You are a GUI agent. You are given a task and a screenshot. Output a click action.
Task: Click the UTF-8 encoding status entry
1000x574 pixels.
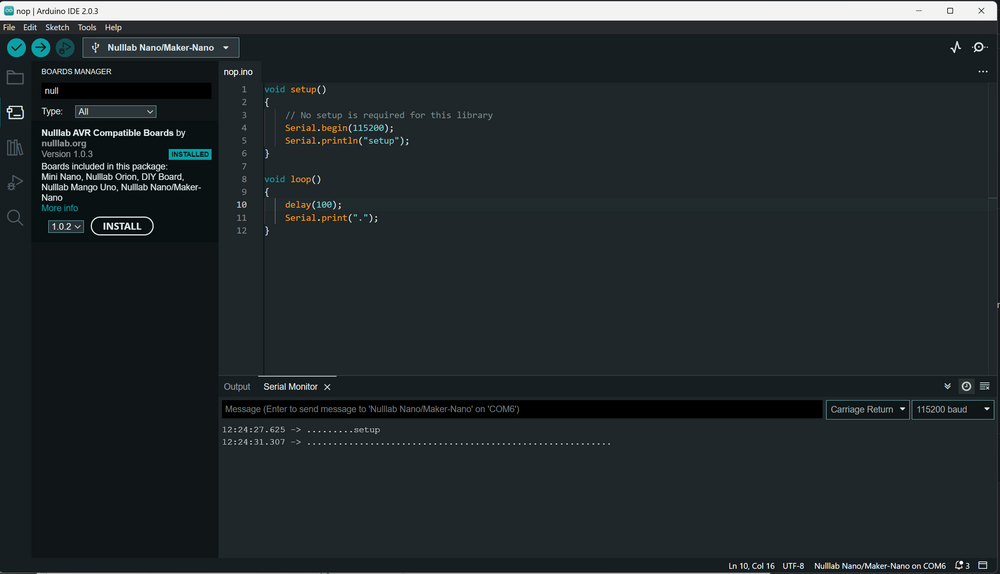(x=793, y=566)
